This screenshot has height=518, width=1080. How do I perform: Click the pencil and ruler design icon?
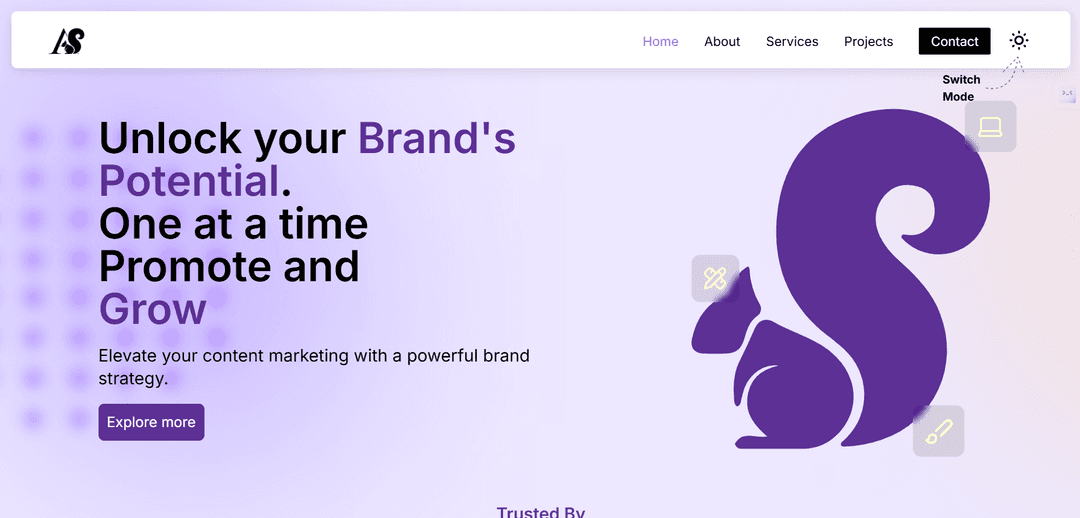point(715,278)
